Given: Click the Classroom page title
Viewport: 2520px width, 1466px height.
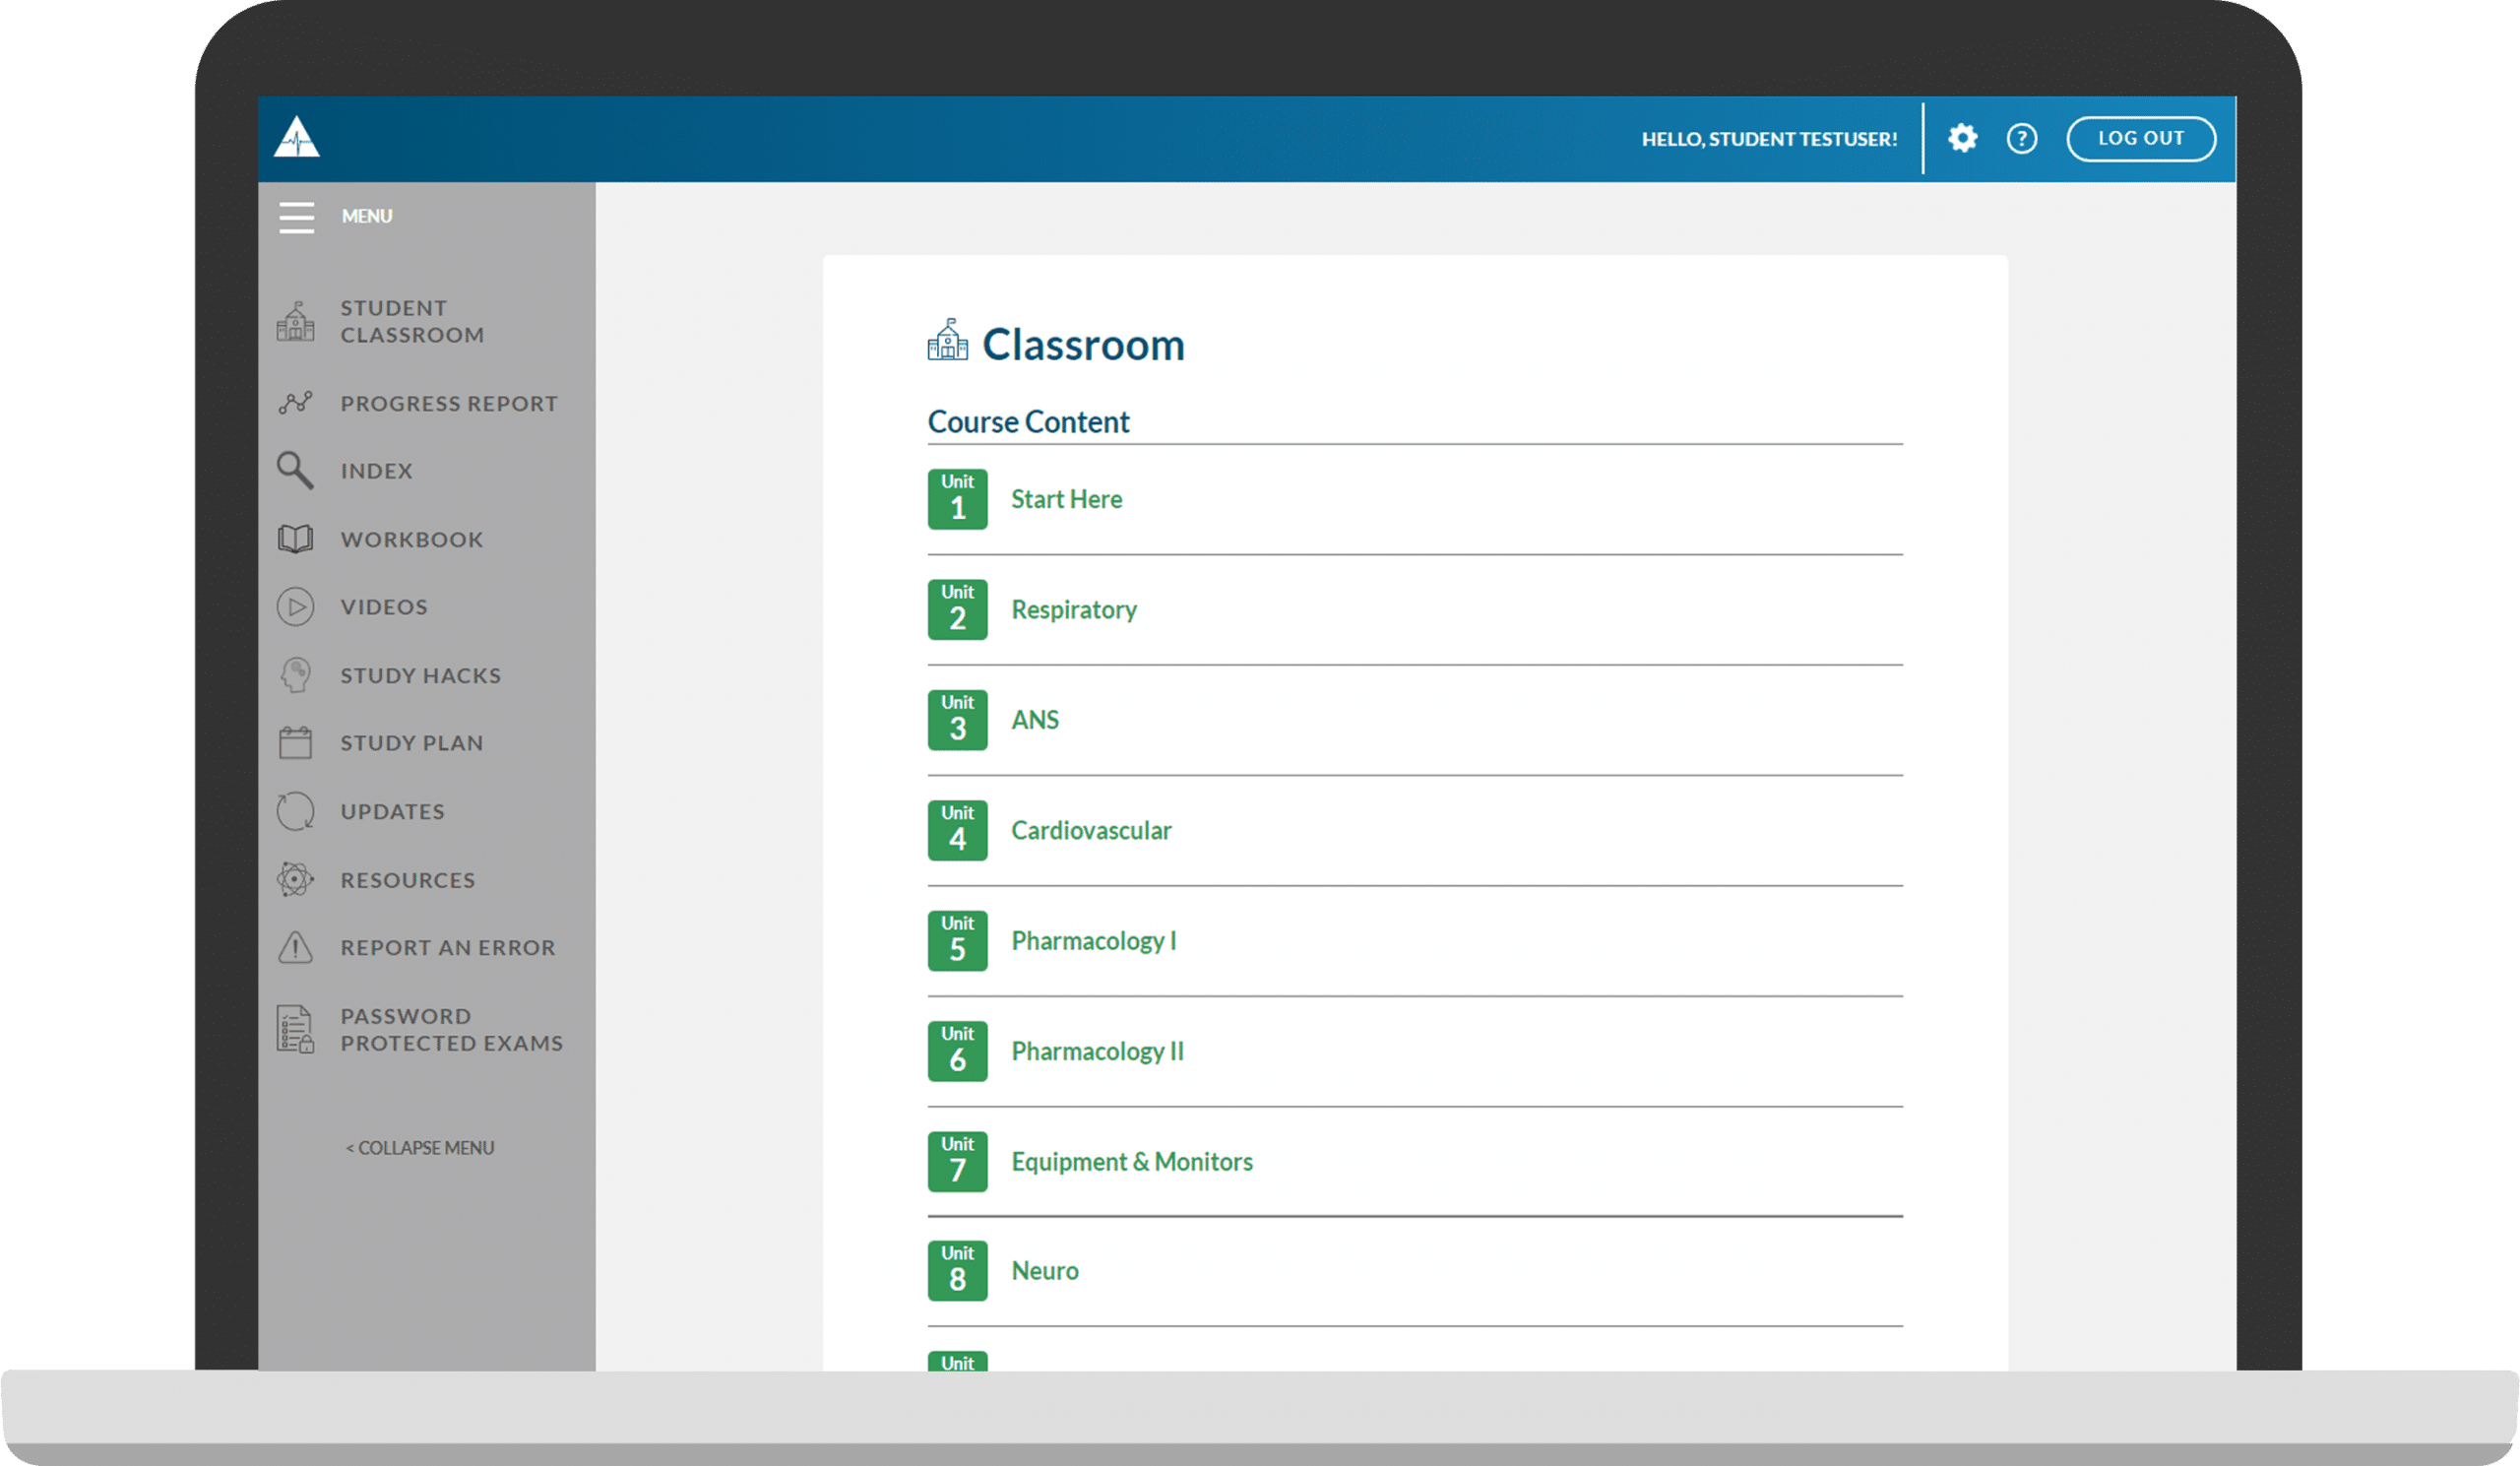Looking at the screenshot, I should click(1083, 344).
